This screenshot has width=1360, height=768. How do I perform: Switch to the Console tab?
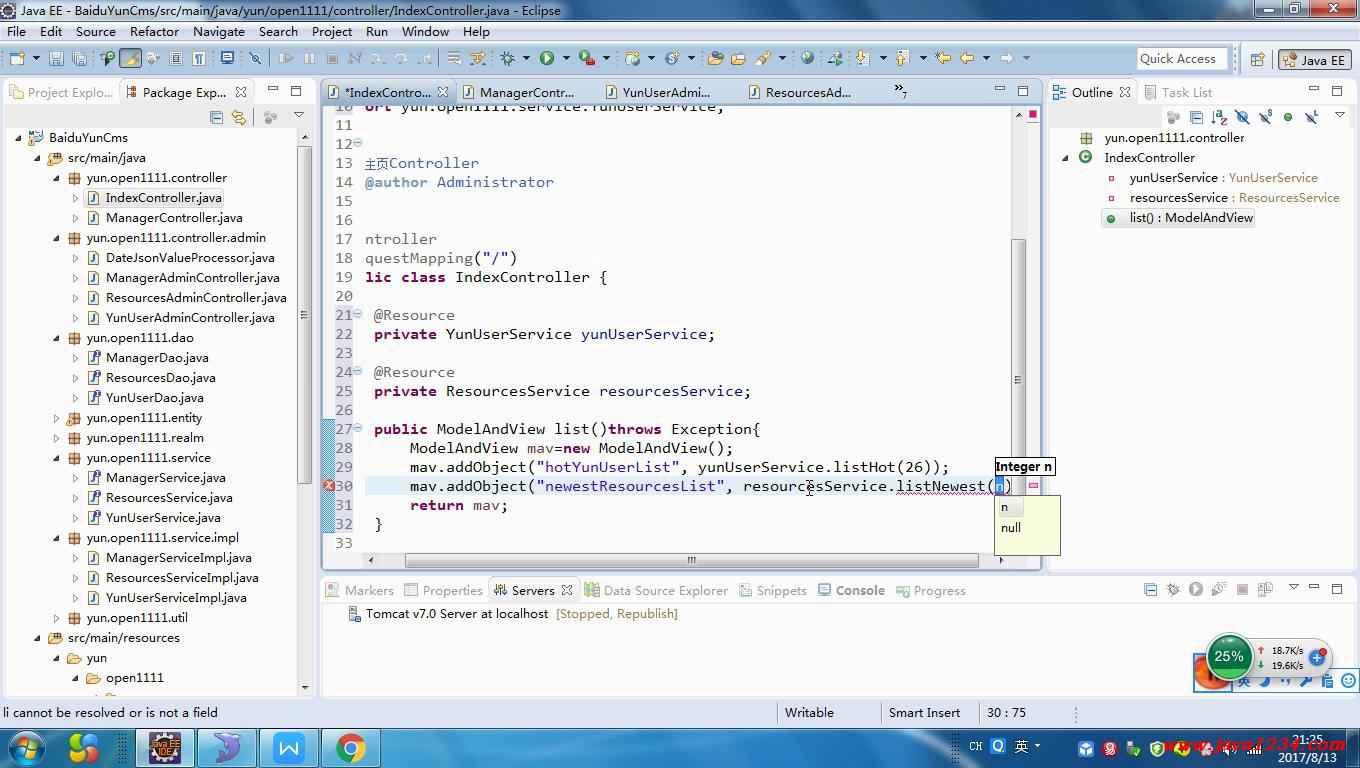(x=851, y=590)
